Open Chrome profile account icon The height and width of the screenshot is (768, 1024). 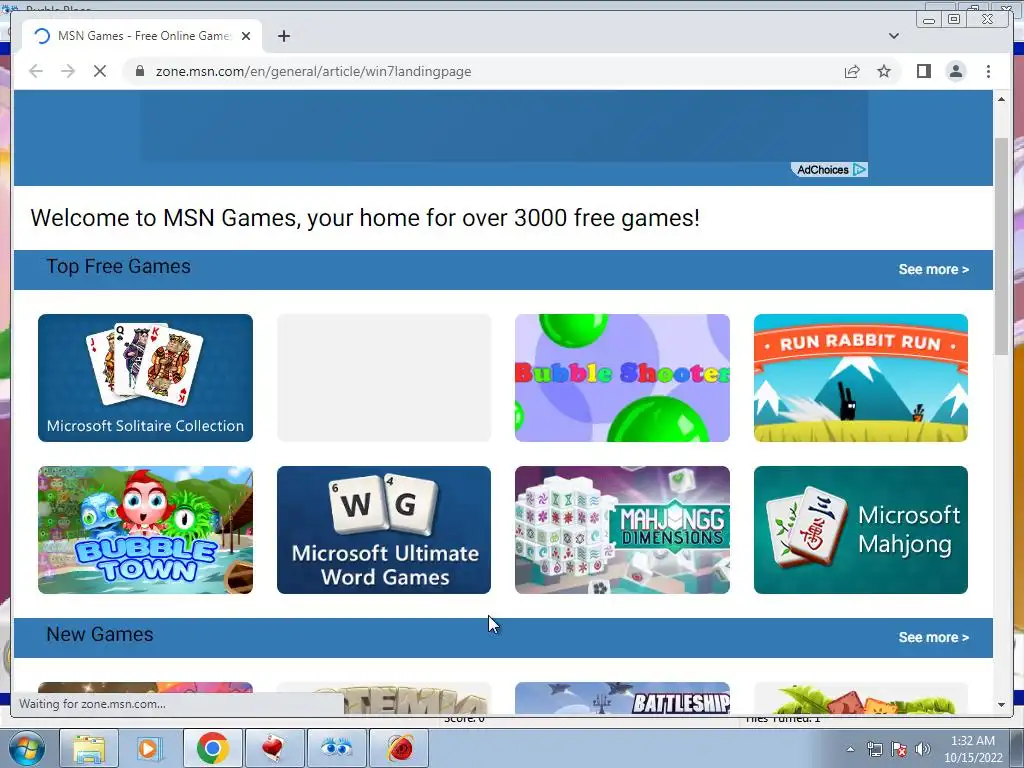(x=955, y=71)
